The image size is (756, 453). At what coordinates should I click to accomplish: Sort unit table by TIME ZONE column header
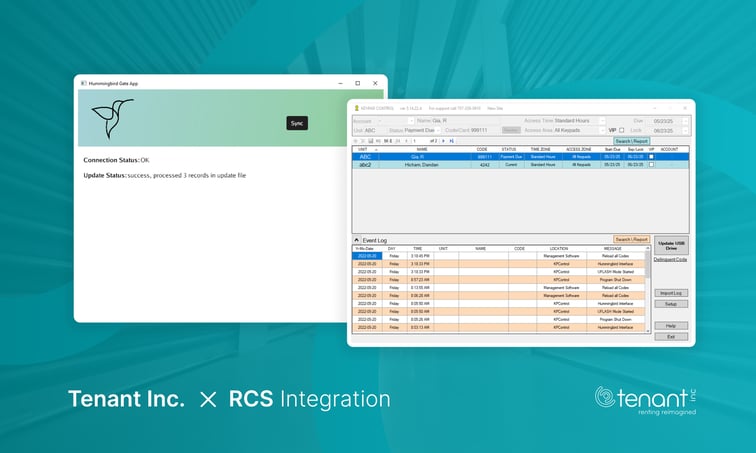point(540,149)
